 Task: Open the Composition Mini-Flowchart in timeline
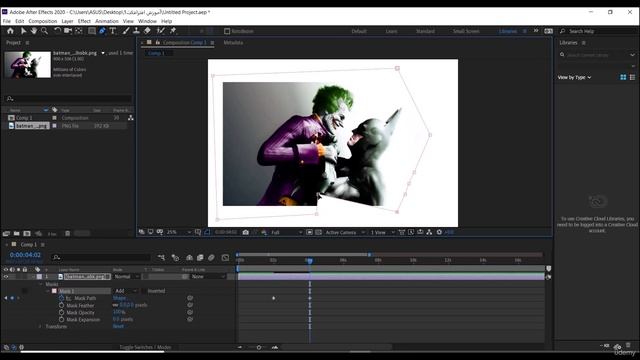point(161,258)
